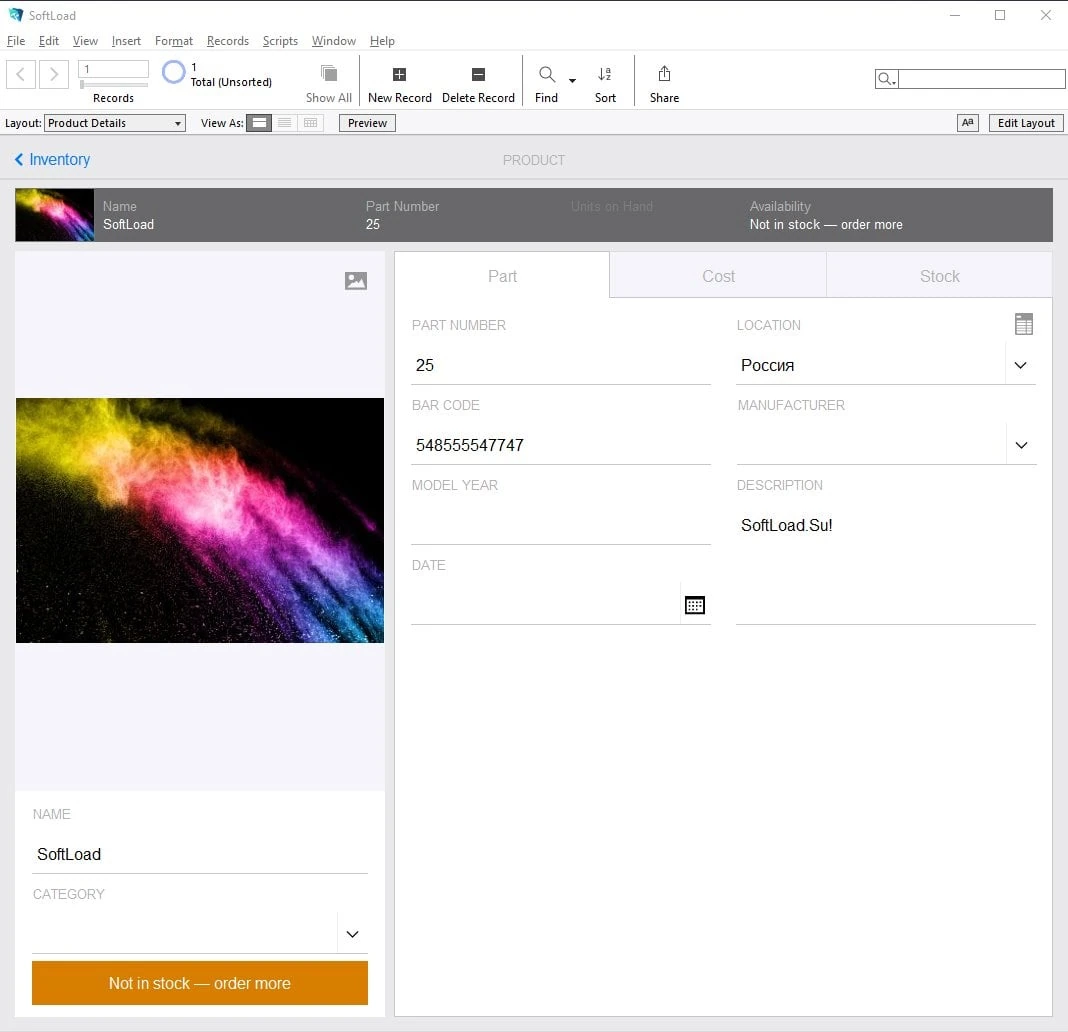This screenshot has height=1032, width=1068.
Task: Open the Edit menu
Action: tap(48, 41)
